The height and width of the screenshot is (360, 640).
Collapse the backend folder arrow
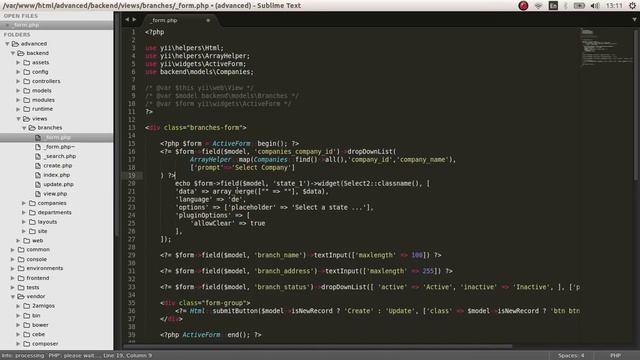[x=13, y=53]
